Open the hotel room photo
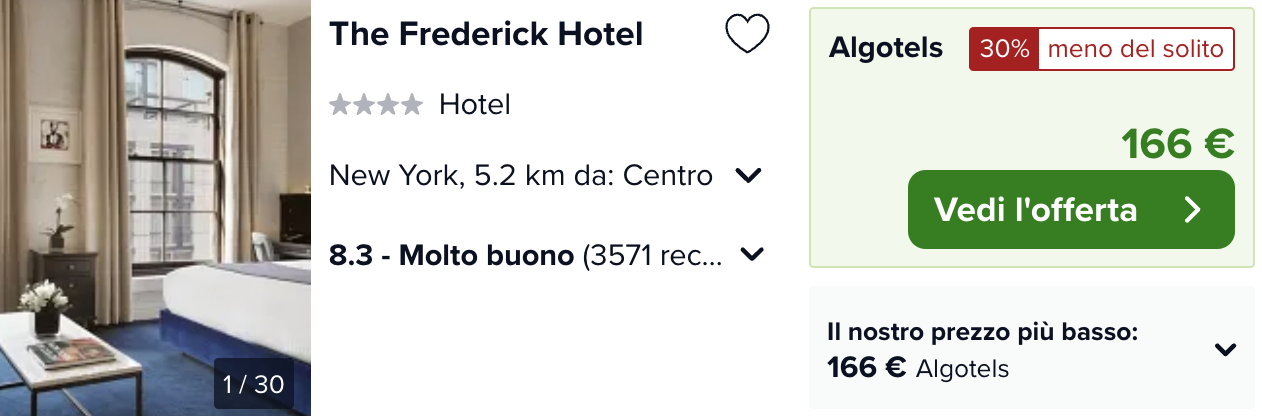This screenshot has height=416, width=1262. (x=155, y=208)
